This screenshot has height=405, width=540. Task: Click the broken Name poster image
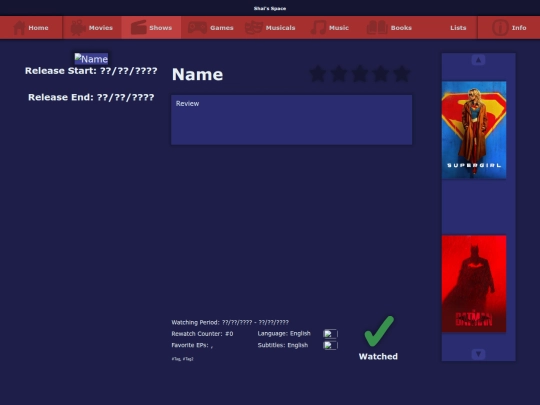pyautogui.click(x=91, y=59)
